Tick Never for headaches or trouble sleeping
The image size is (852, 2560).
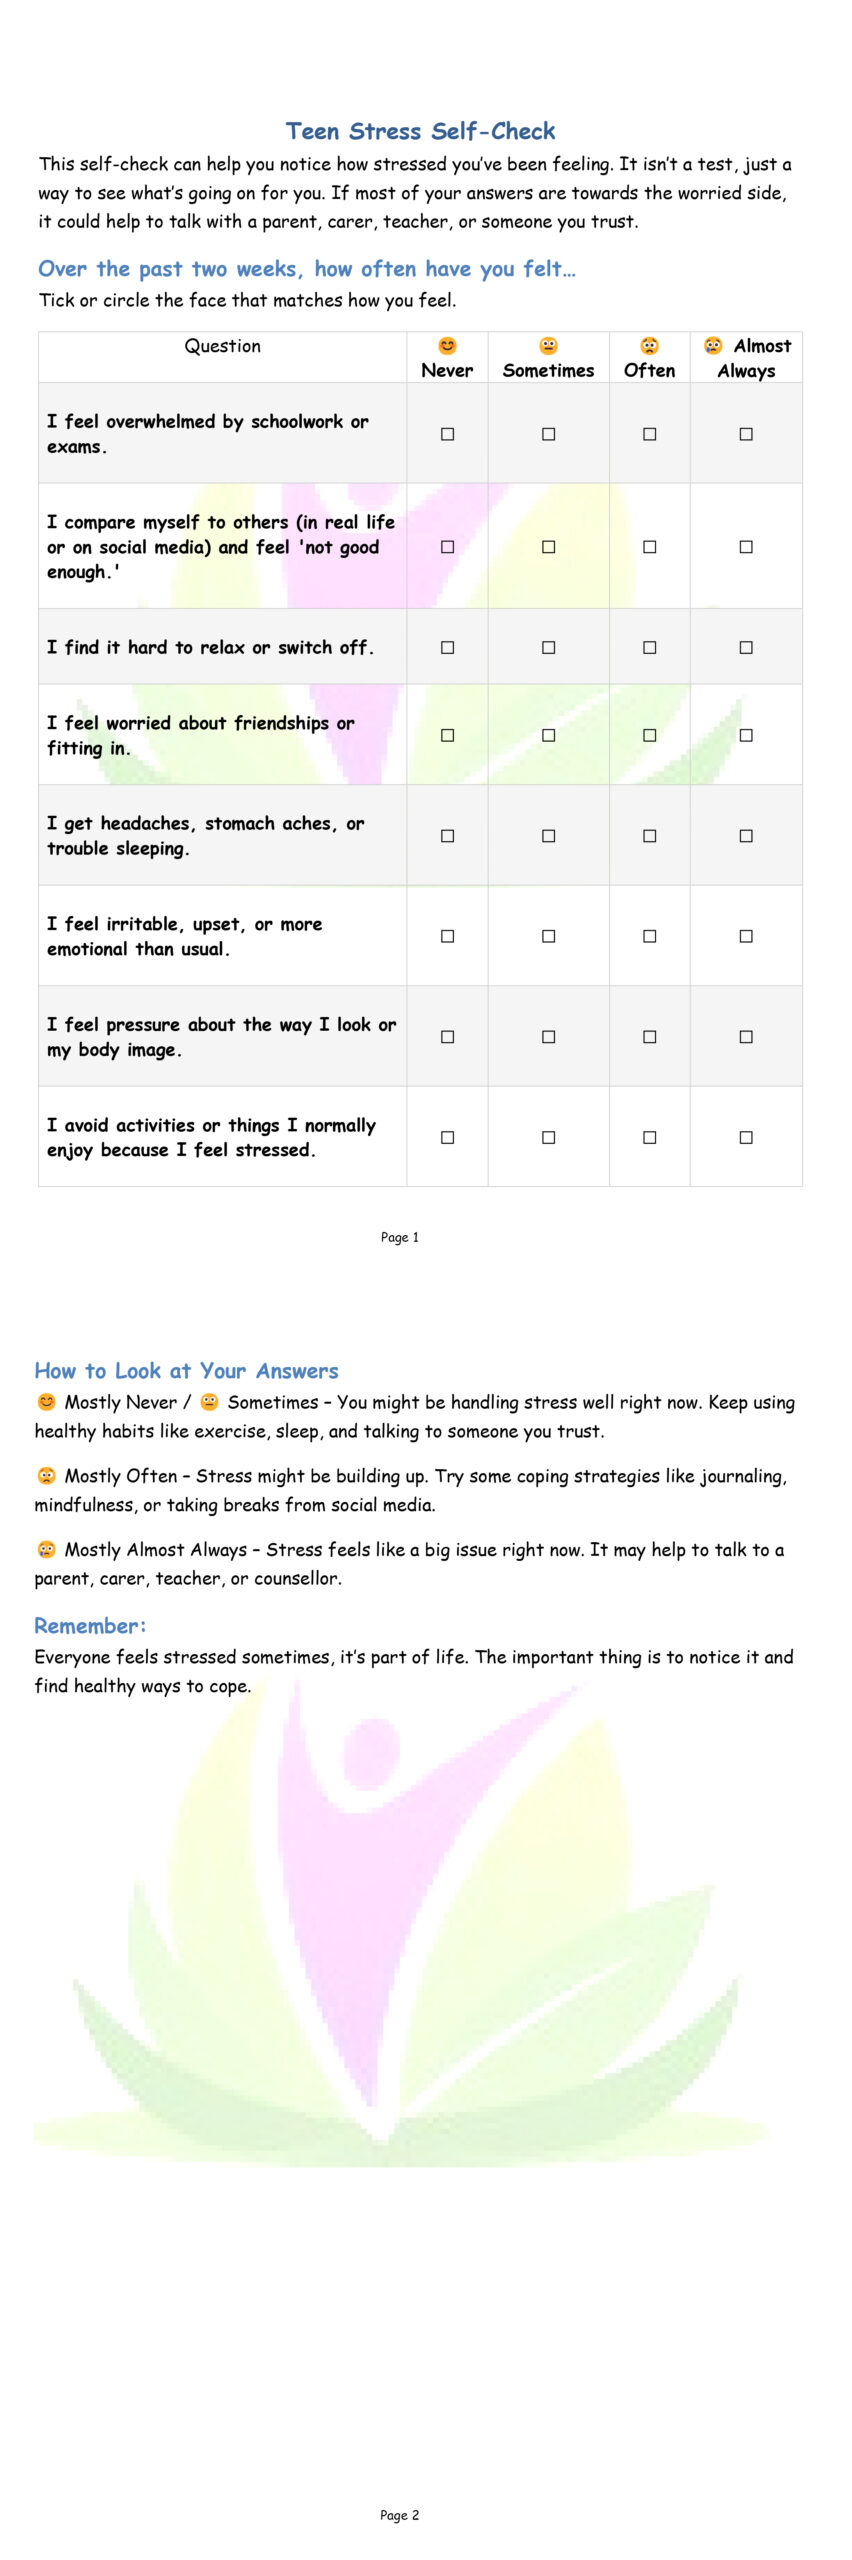point(447,836)
